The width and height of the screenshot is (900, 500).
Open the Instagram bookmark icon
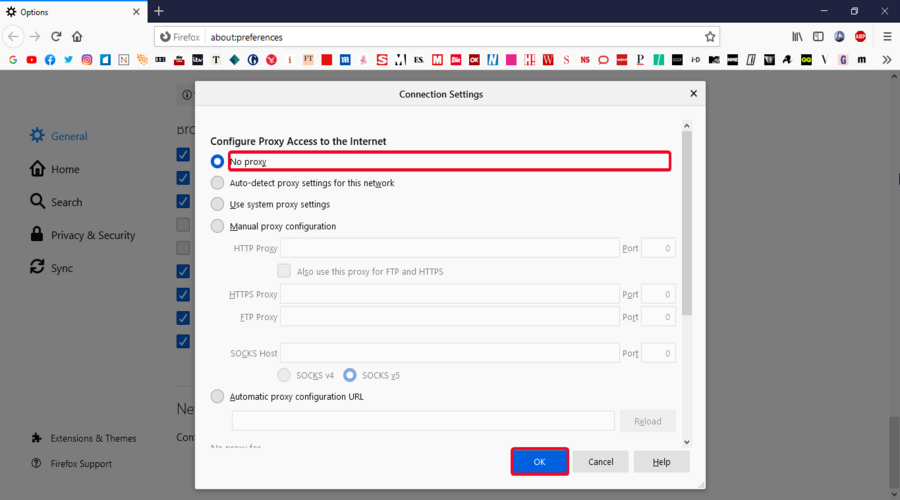coord(87,60)
